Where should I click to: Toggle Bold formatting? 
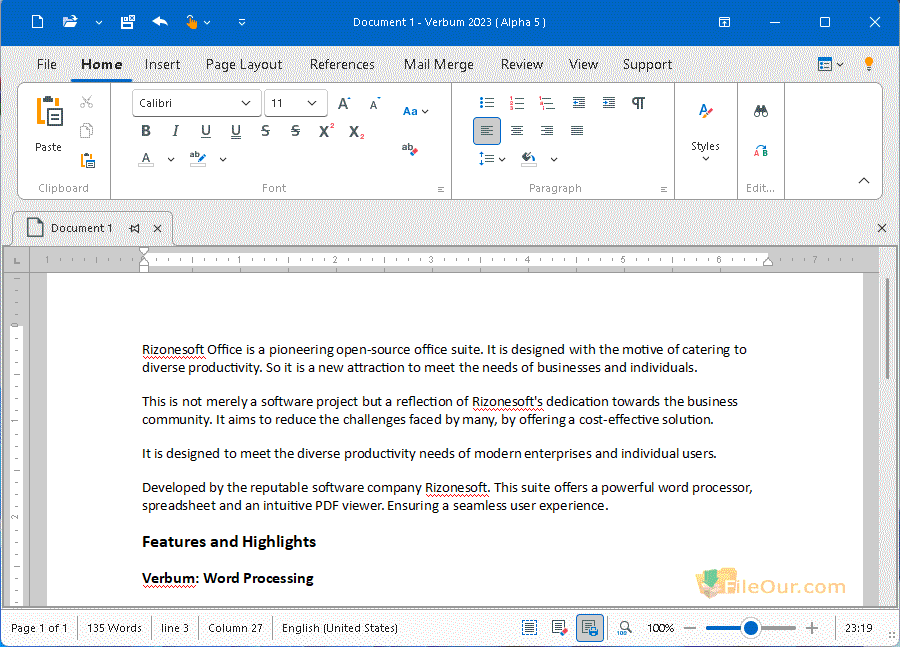point(146,131)
